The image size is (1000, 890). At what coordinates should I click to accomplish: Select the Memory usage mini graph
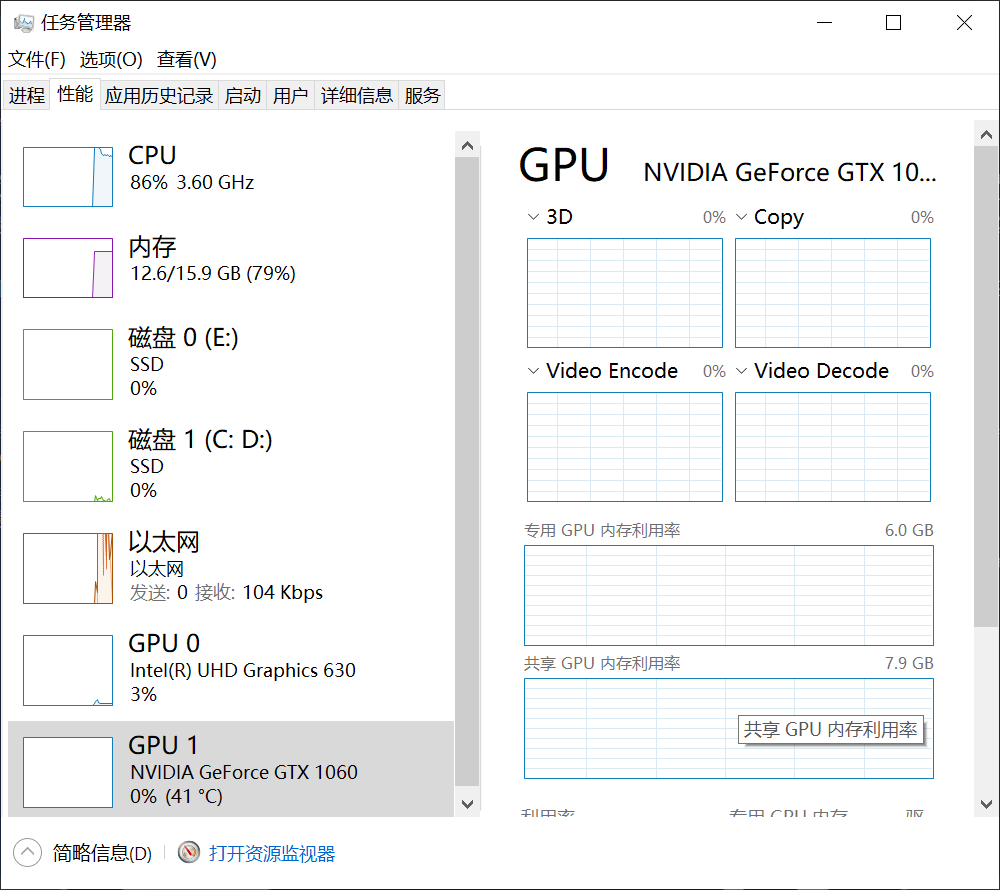68,268
